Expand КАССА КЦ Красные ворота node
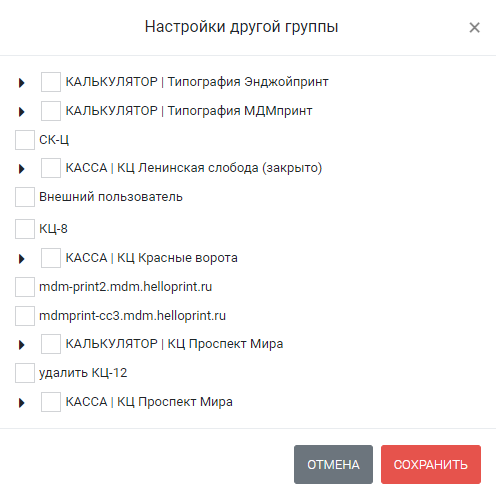 pyautogui.click(x=22, y=258)
